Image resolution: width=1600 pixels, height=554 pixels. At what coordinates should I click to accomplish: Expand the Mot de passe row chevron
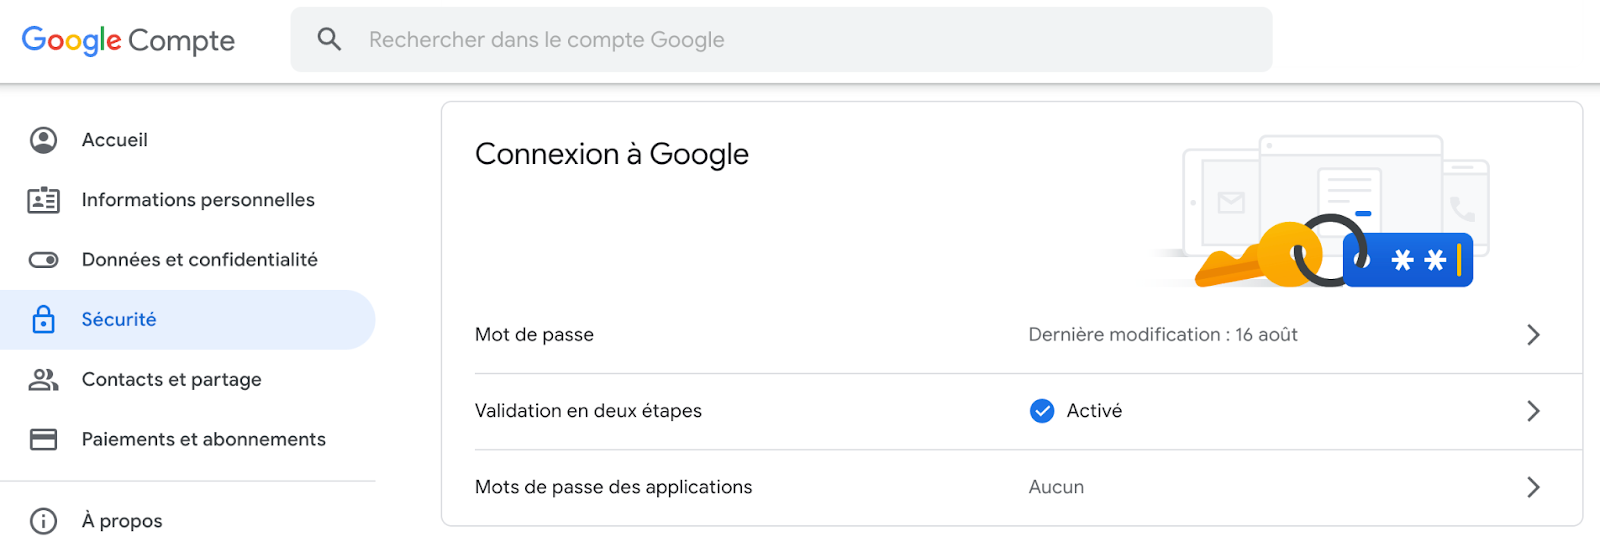[1533, 335]
